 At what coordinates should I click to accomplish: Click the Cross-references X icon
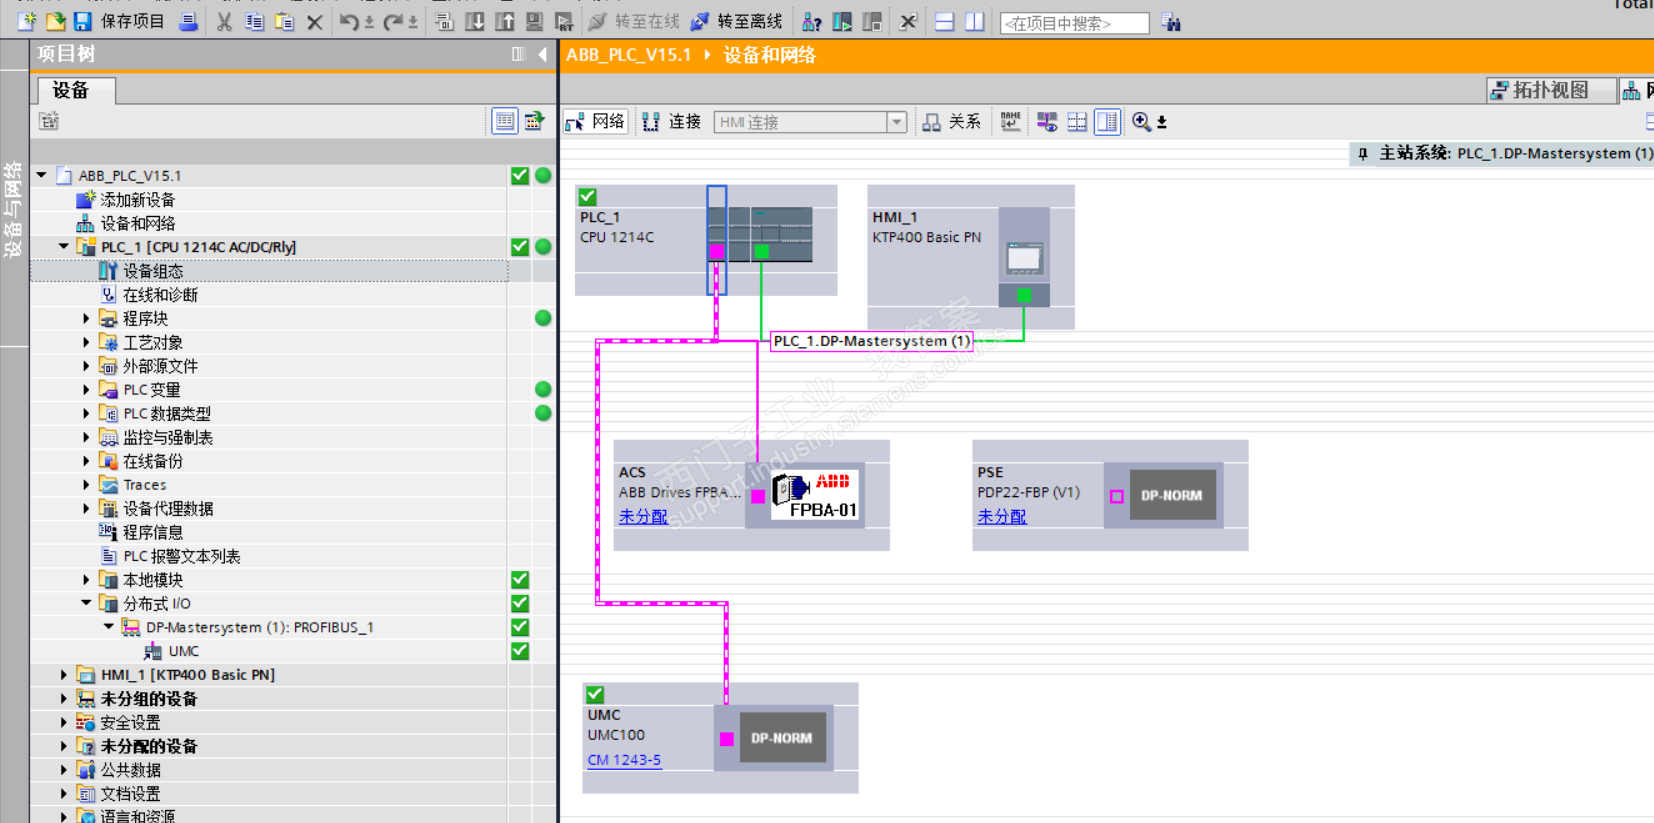(x=908, y=21)
